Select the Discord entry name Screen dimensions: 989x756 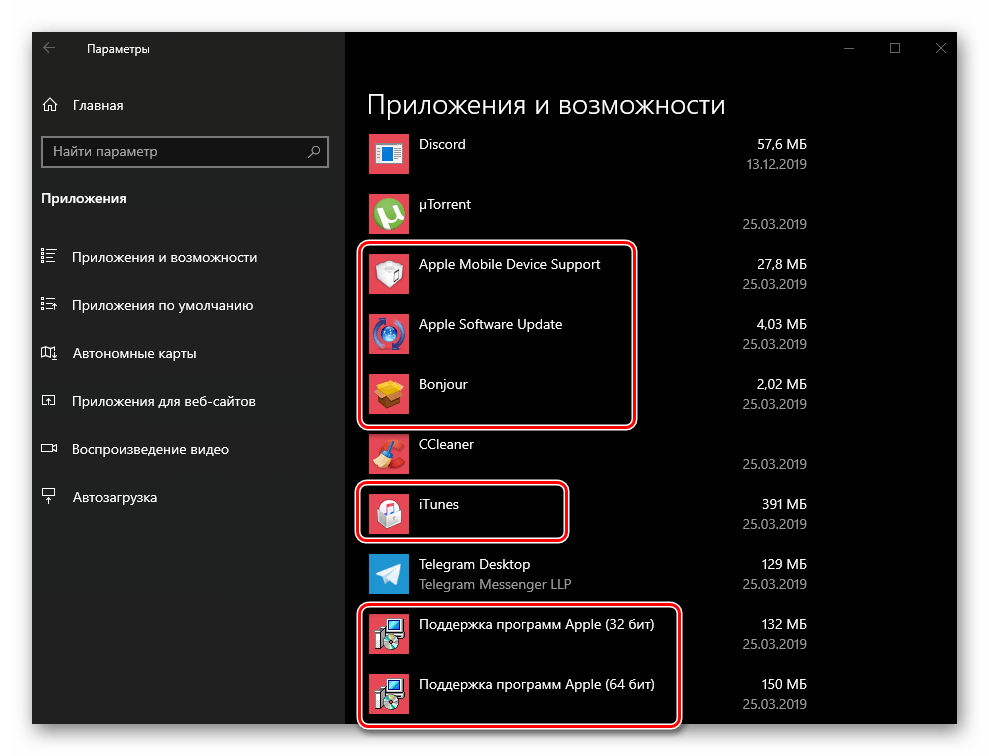click(442, 144)
